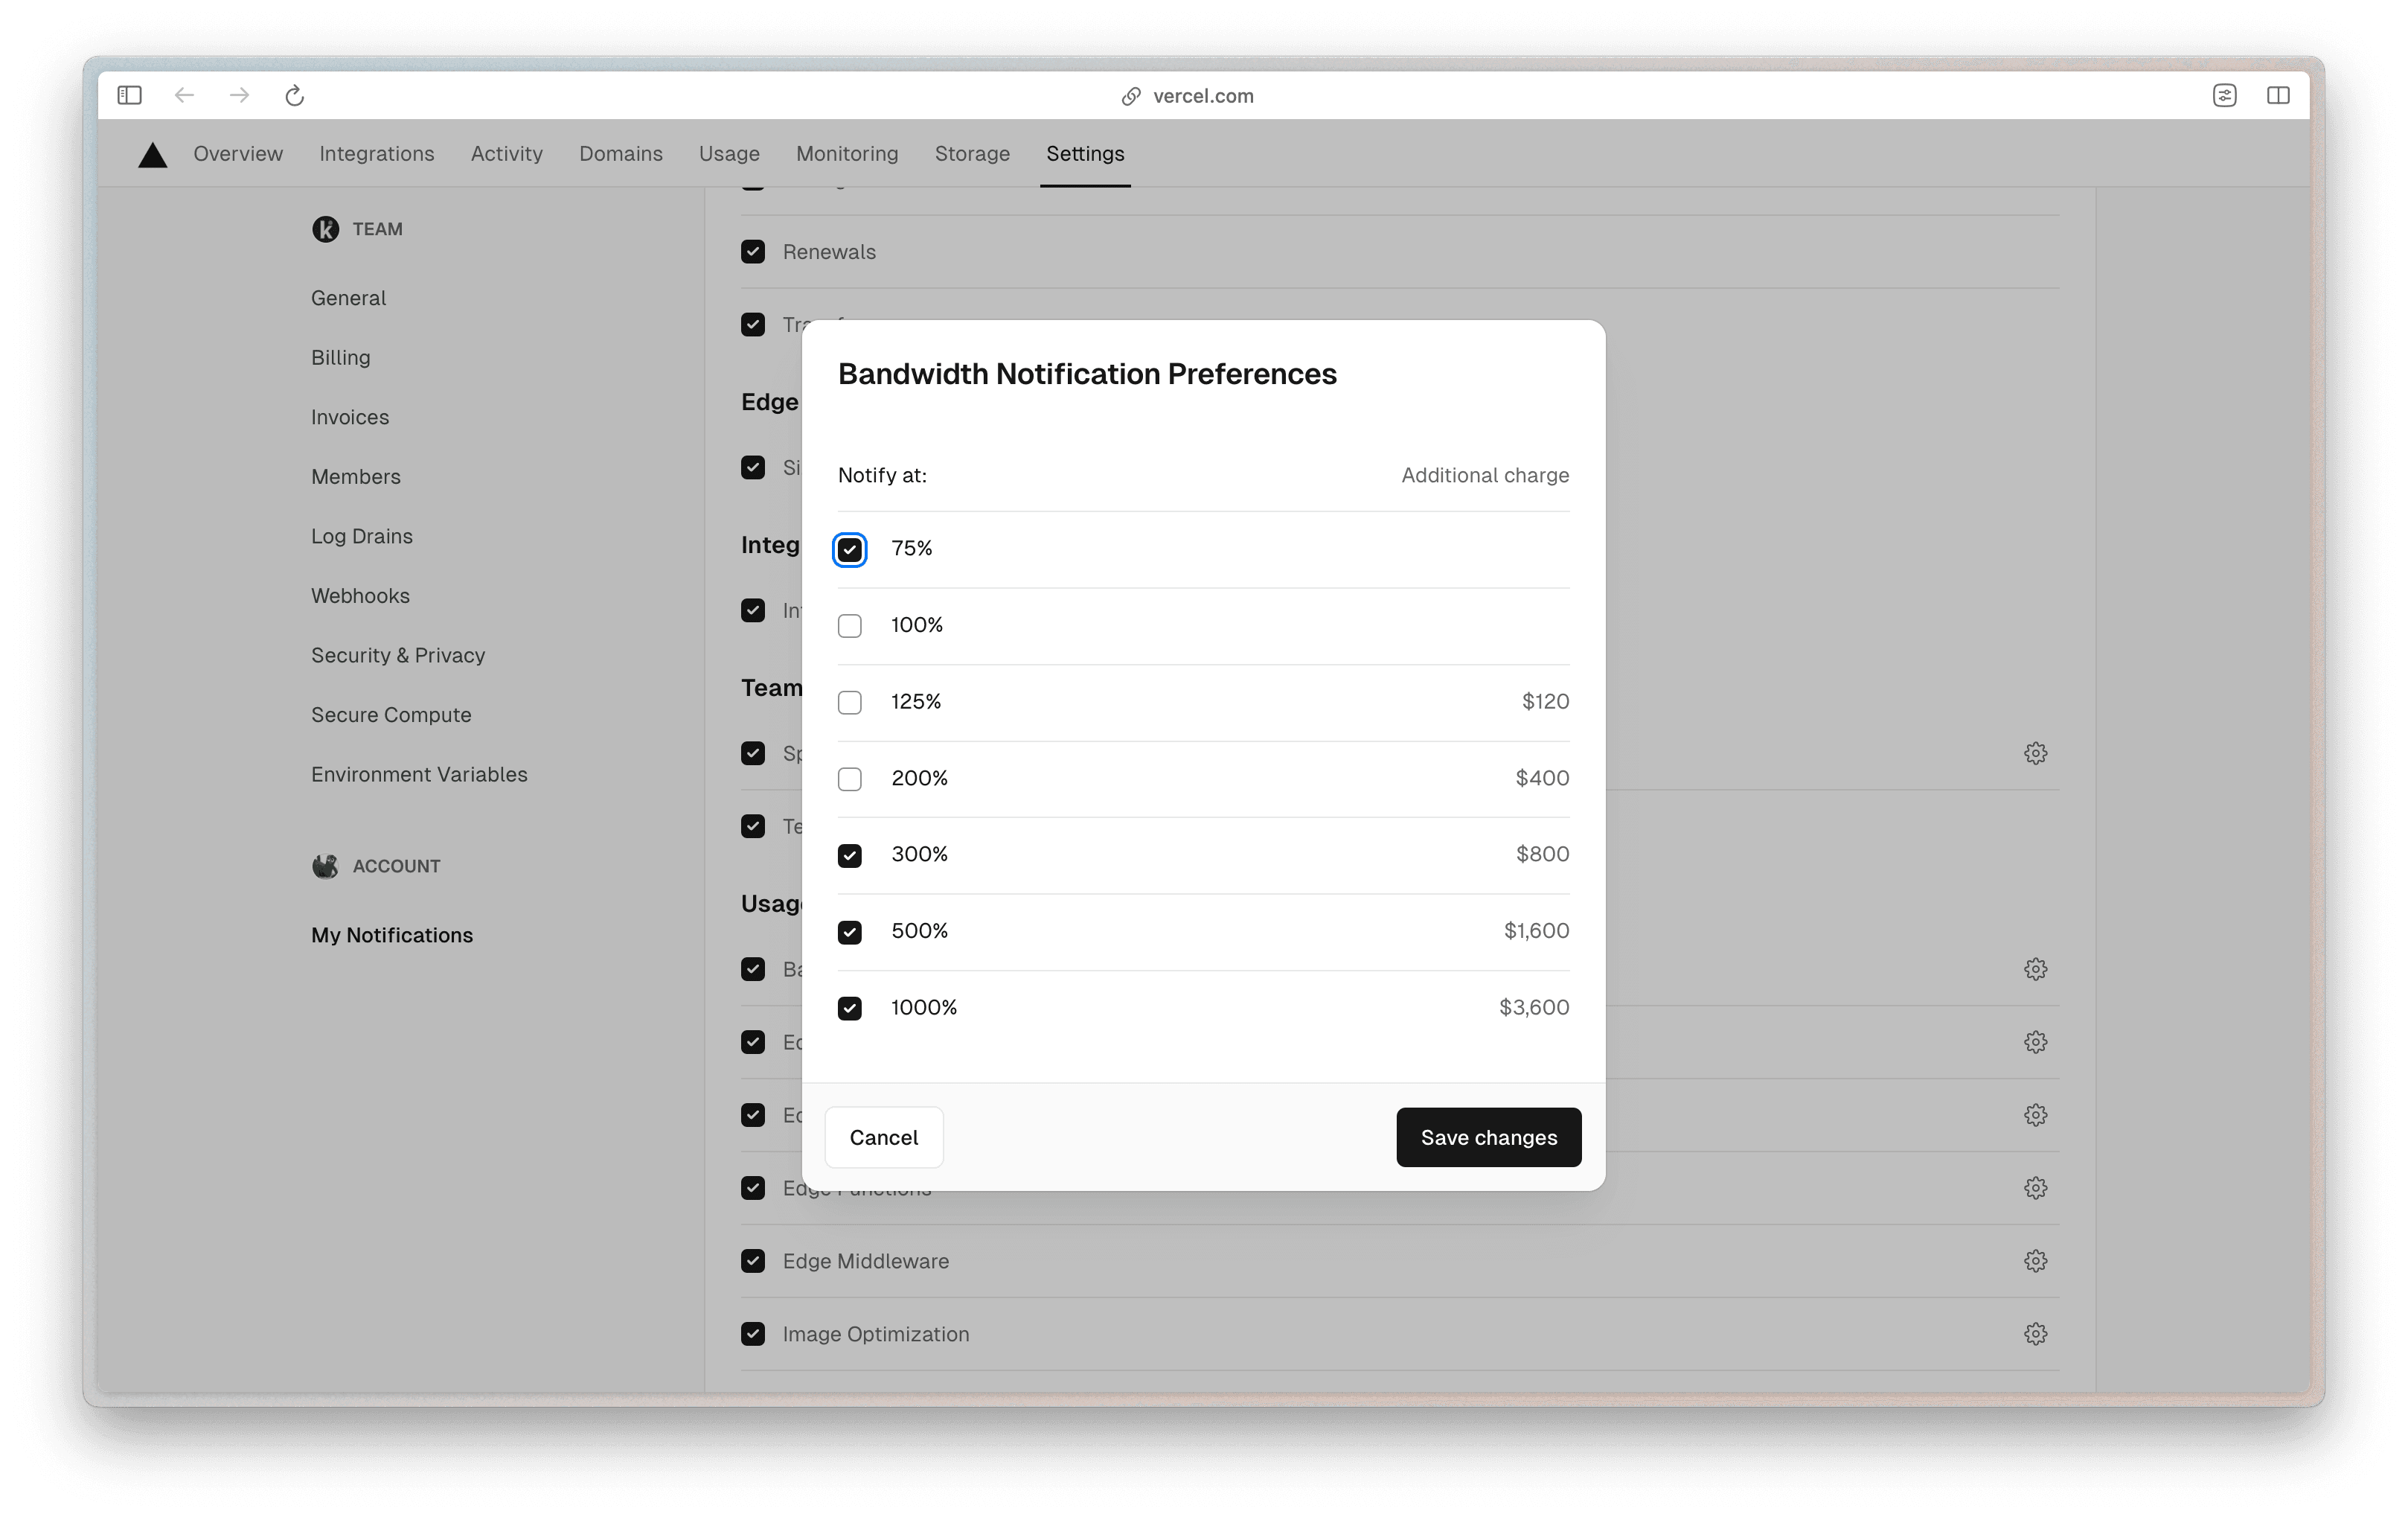
Task: Click the Vercel triangle logo
Action: tap(152, 155)
